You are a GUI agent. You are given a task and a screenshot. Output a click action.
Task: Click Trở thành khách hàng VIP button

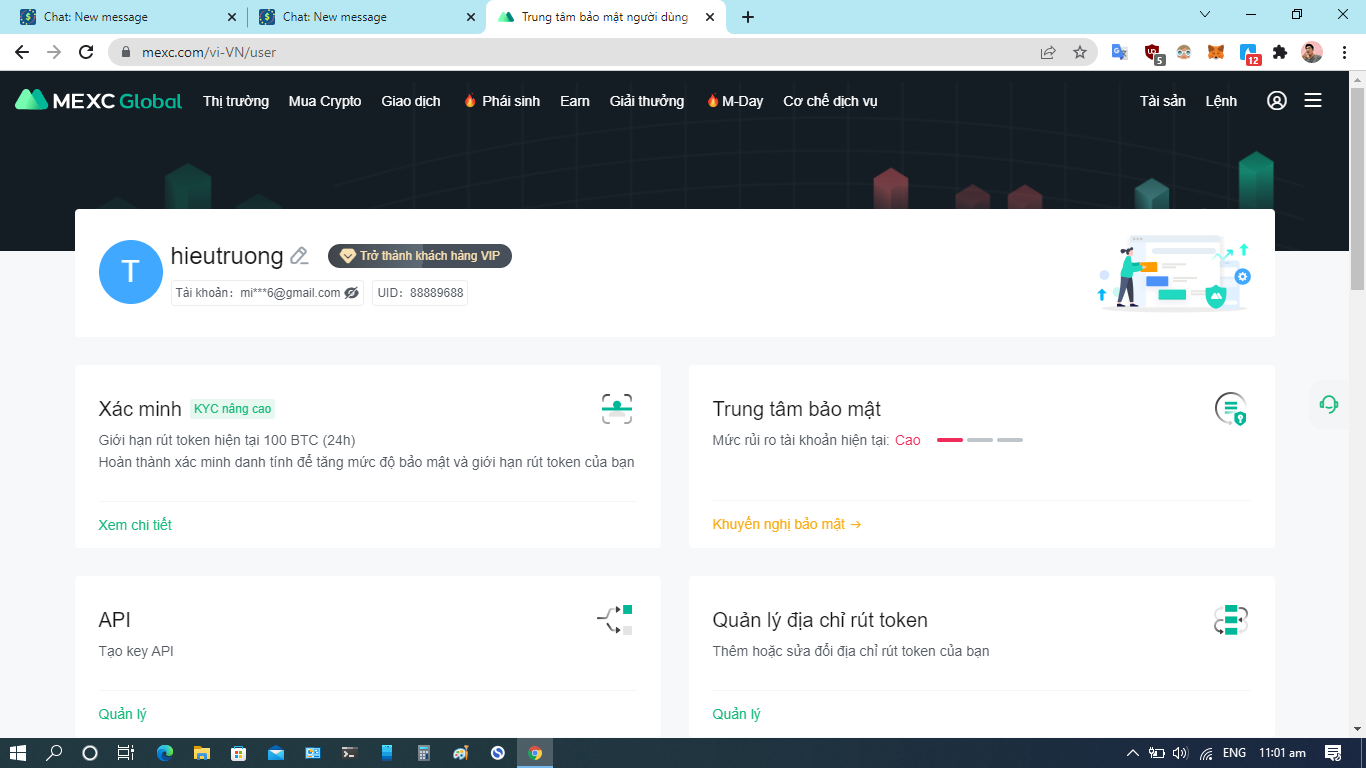coord(420,256)
